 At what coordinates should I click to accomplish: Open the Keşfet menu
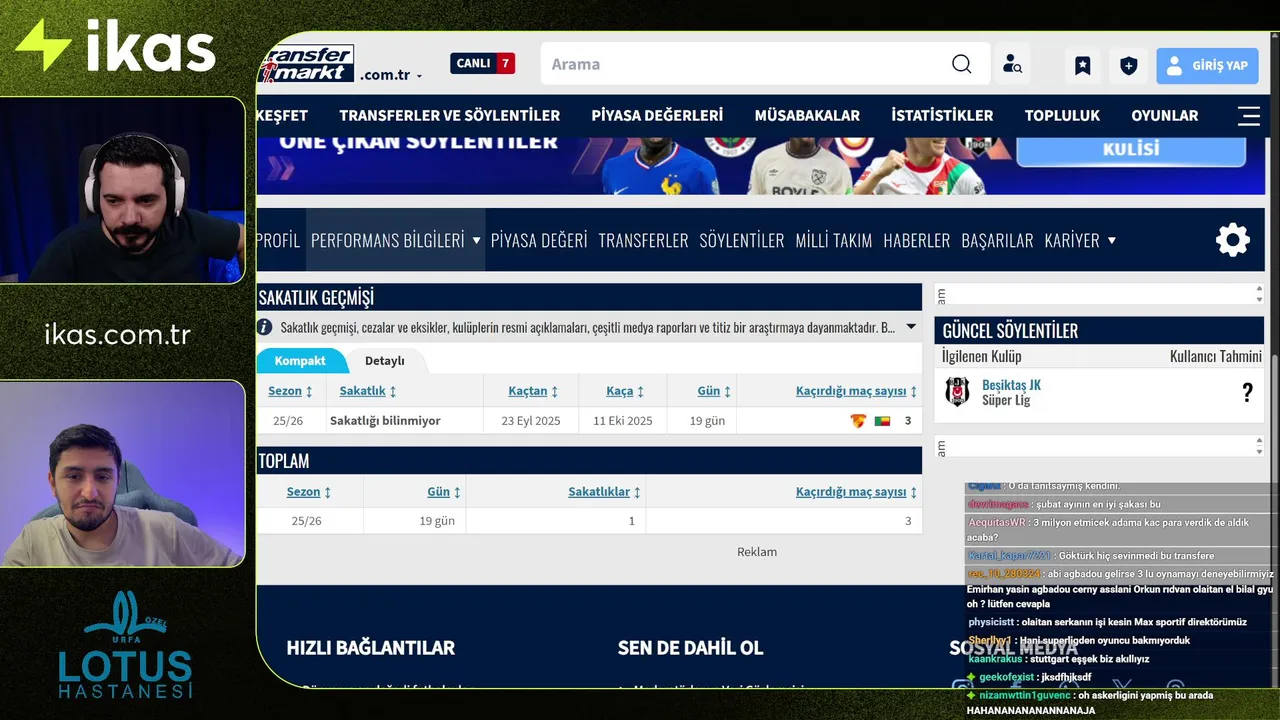click(x=282, y=115)
